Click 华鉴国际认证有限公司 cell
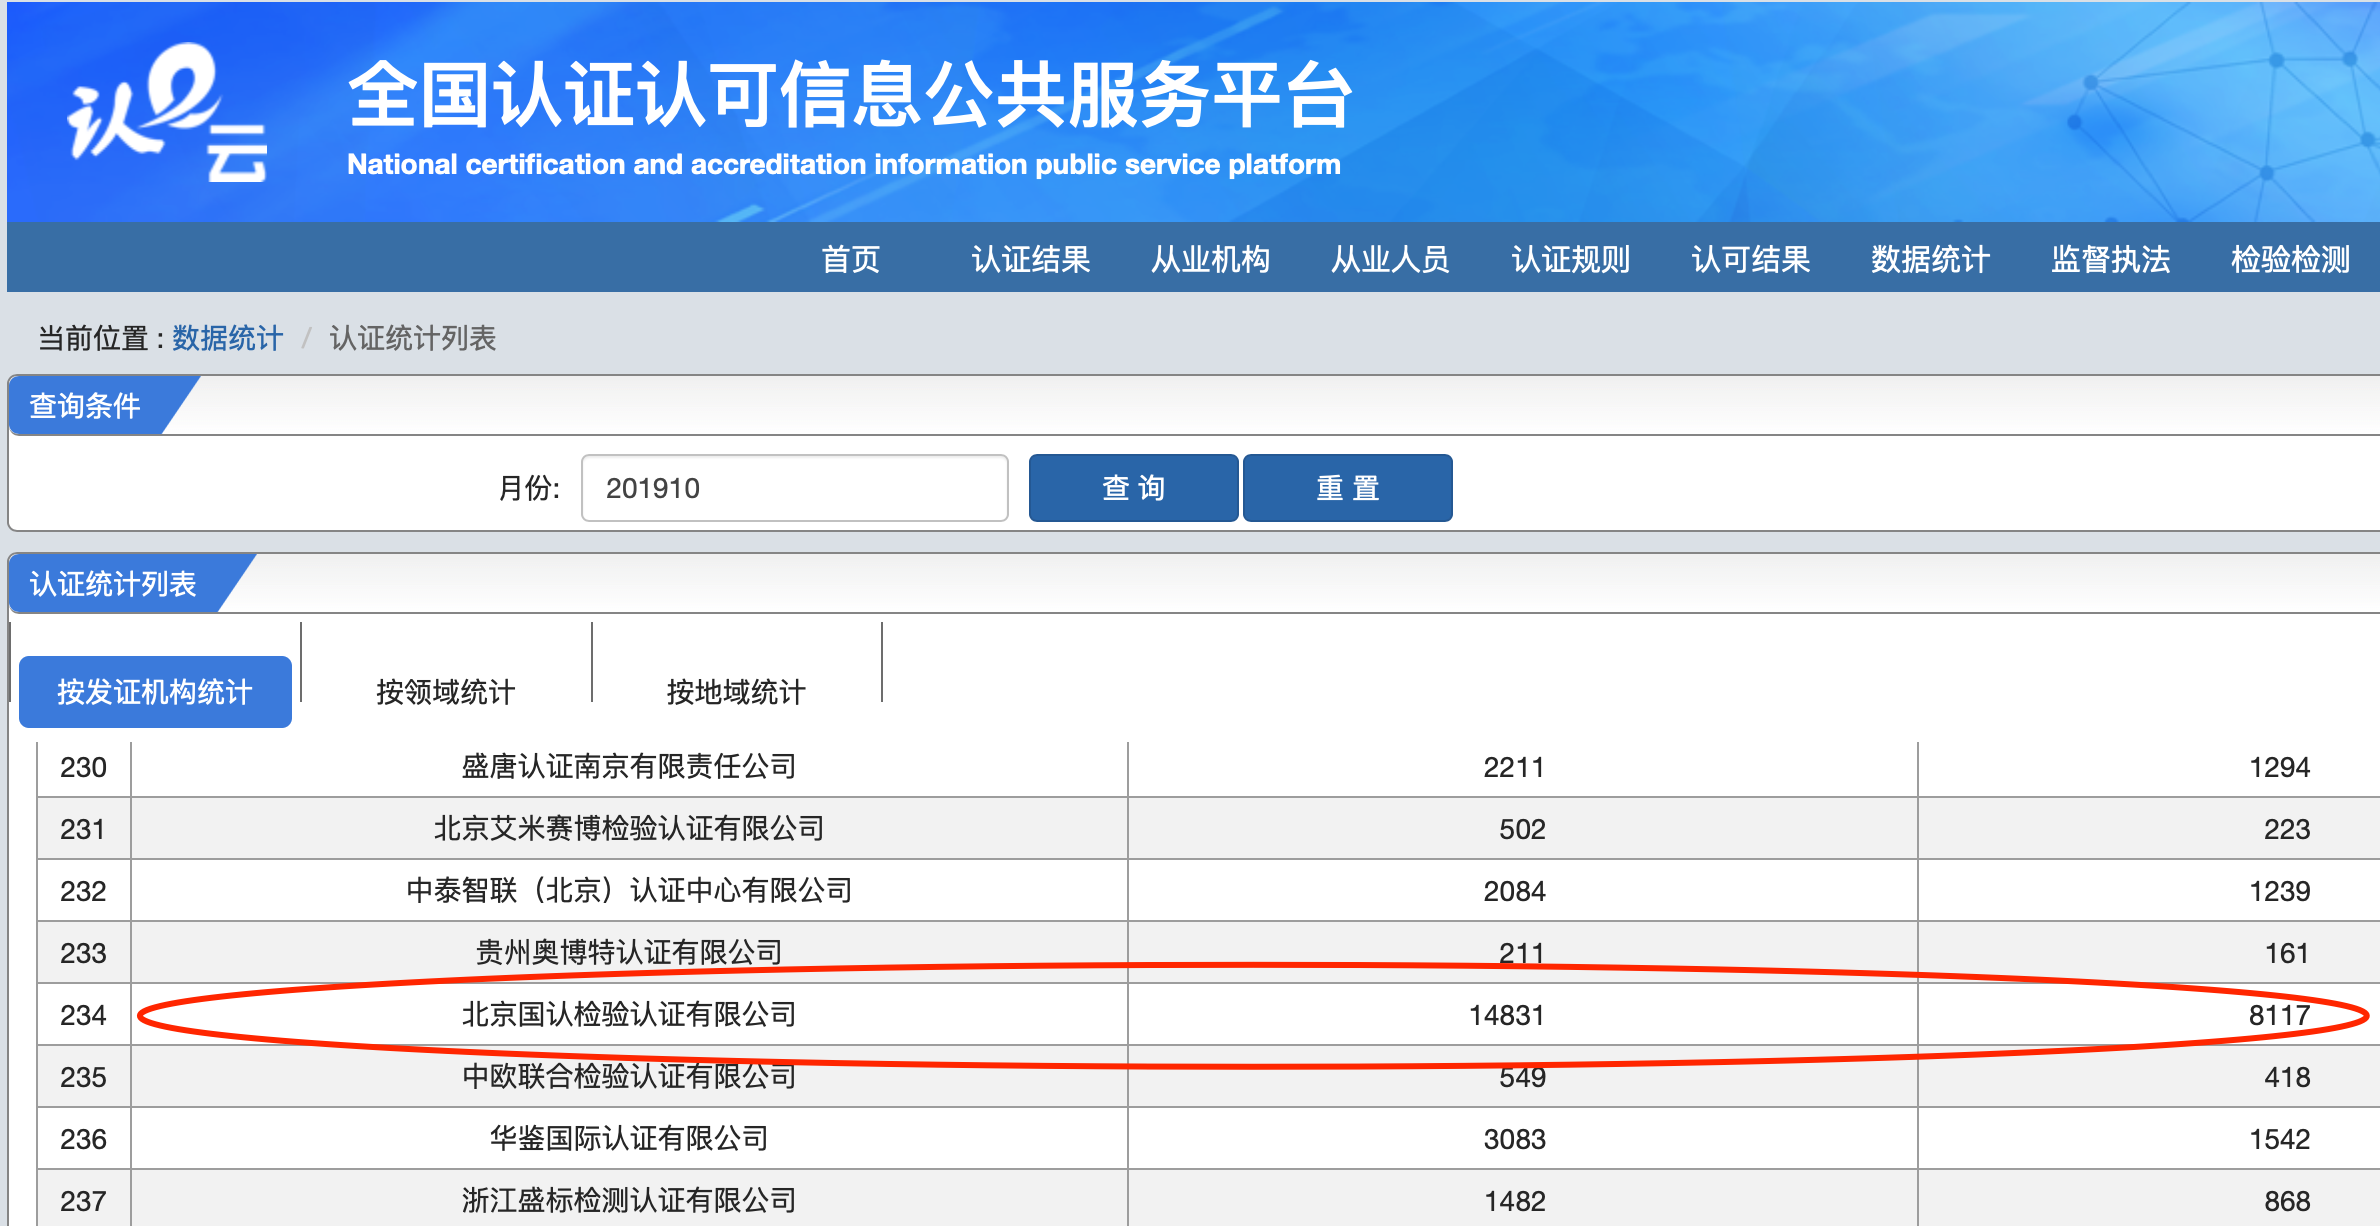Viewport: 2380px width, 1226px height. (629, 1139)
